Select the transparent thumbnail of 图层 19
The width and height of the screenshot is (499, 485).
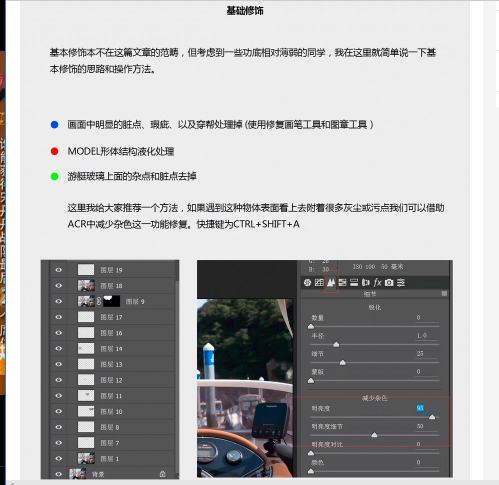[x=86, y=270]
